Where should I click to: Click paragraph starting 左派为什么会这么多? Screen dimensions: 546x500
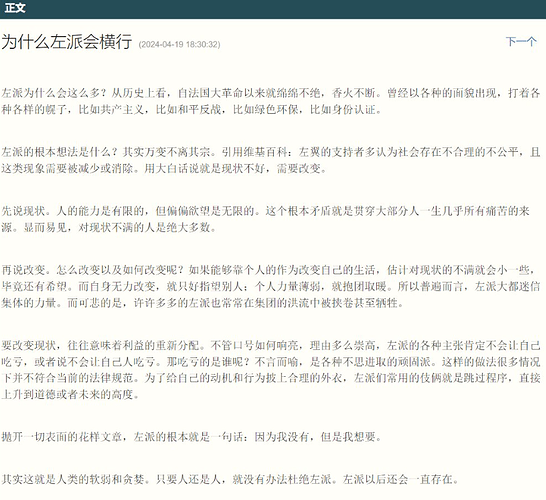271,101
